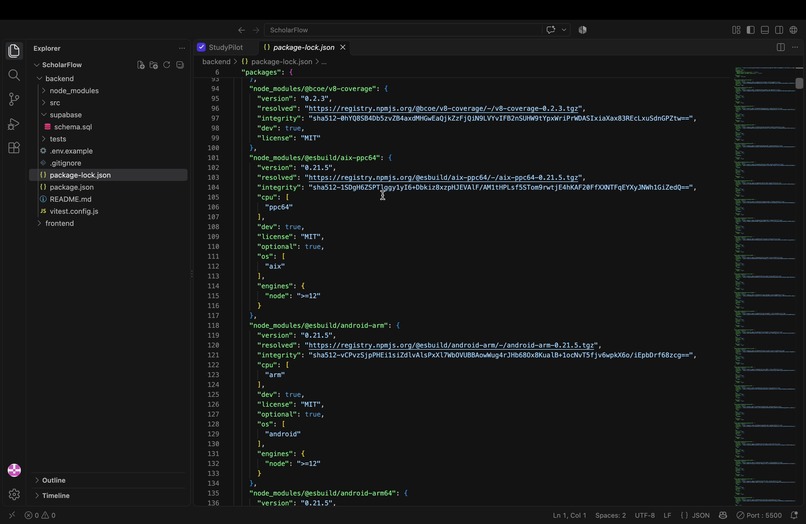Open the notifications bell
The height and width of the screenshot is (524, 806).
794,515
